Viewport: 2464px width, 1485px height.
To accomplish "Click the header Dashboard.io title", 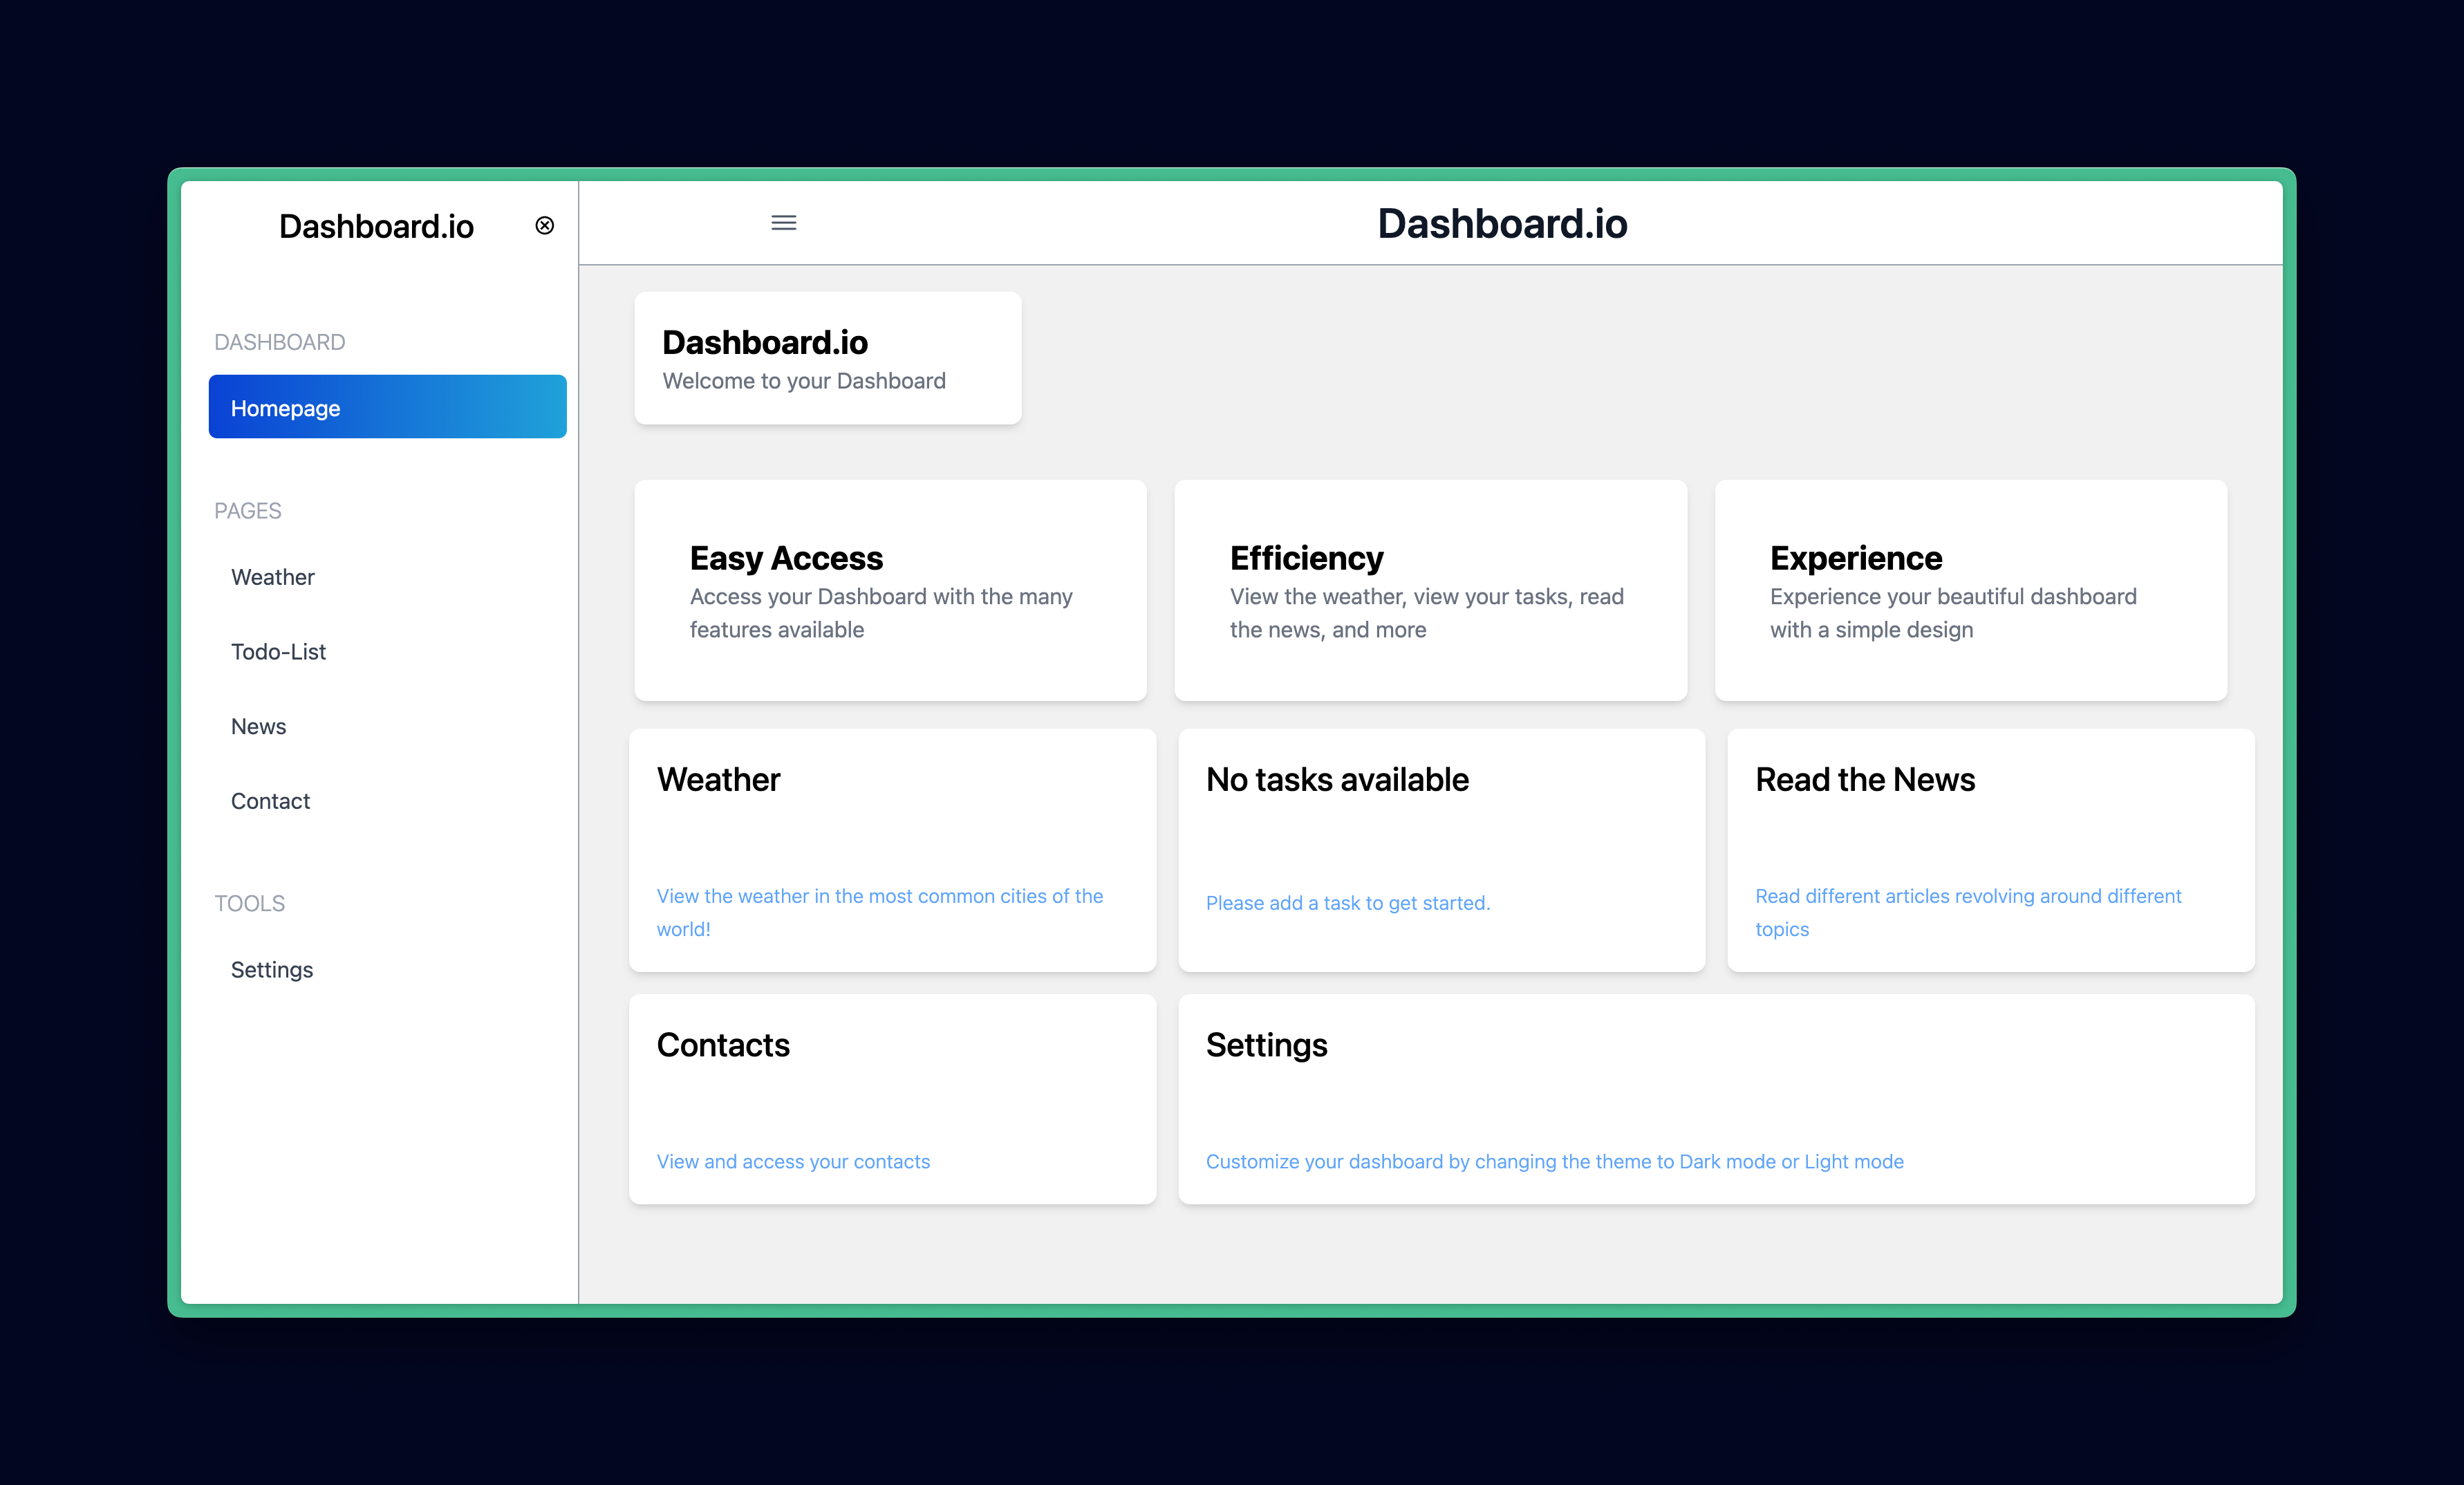I will pyautogui.click(x=1502, y=223).
